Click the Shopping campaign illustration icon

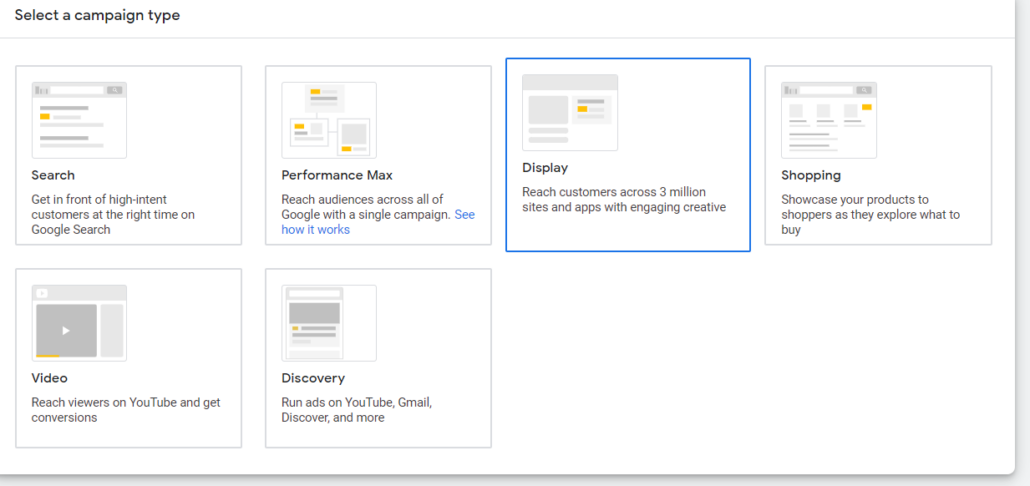(x=829, y=120)
